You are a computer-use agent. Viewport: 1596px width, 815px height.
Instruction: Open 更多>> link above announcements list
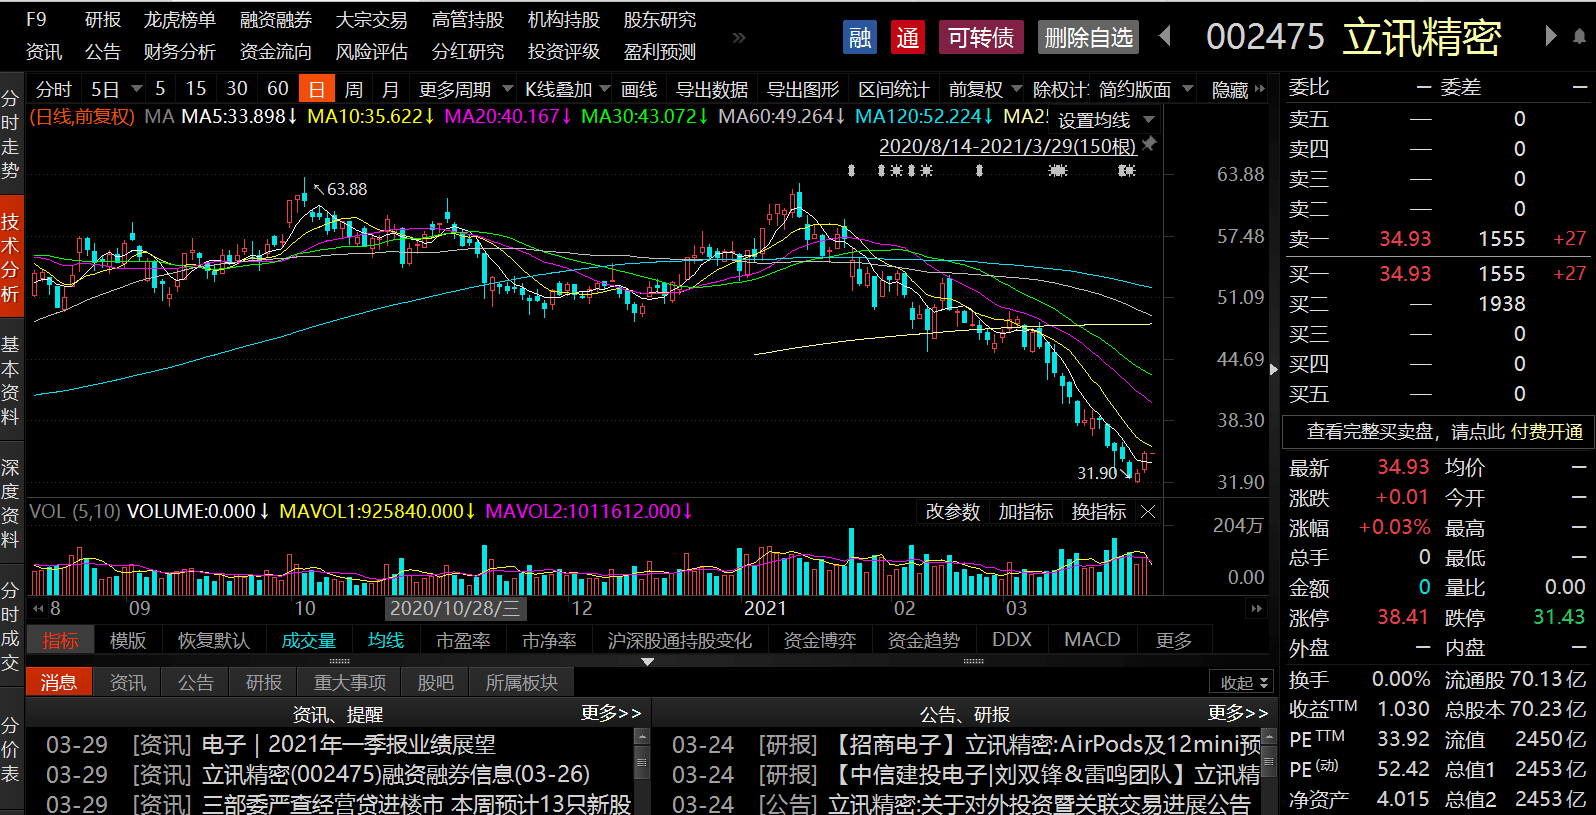[1238, 713]
